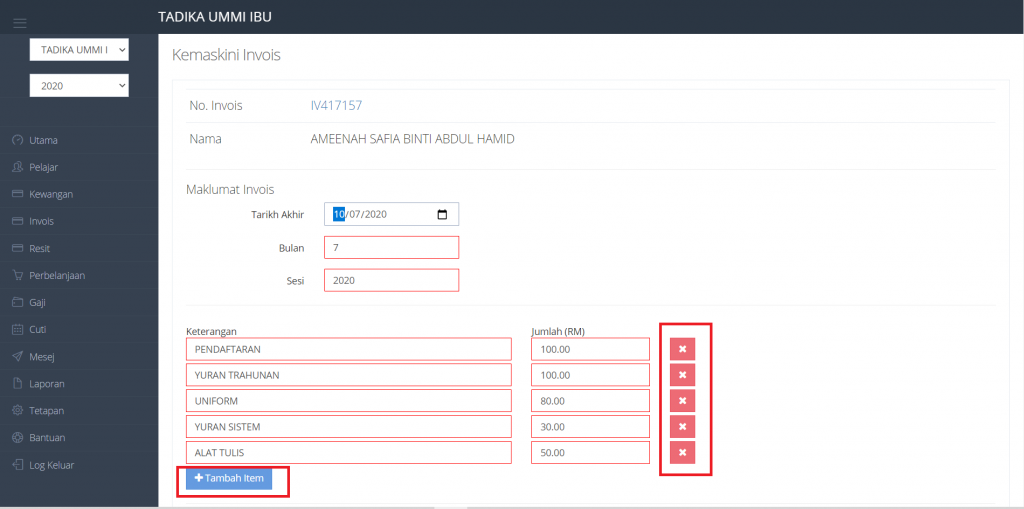Click the Utama dashboard icon
1024x509 pixels.
point(17,140)
